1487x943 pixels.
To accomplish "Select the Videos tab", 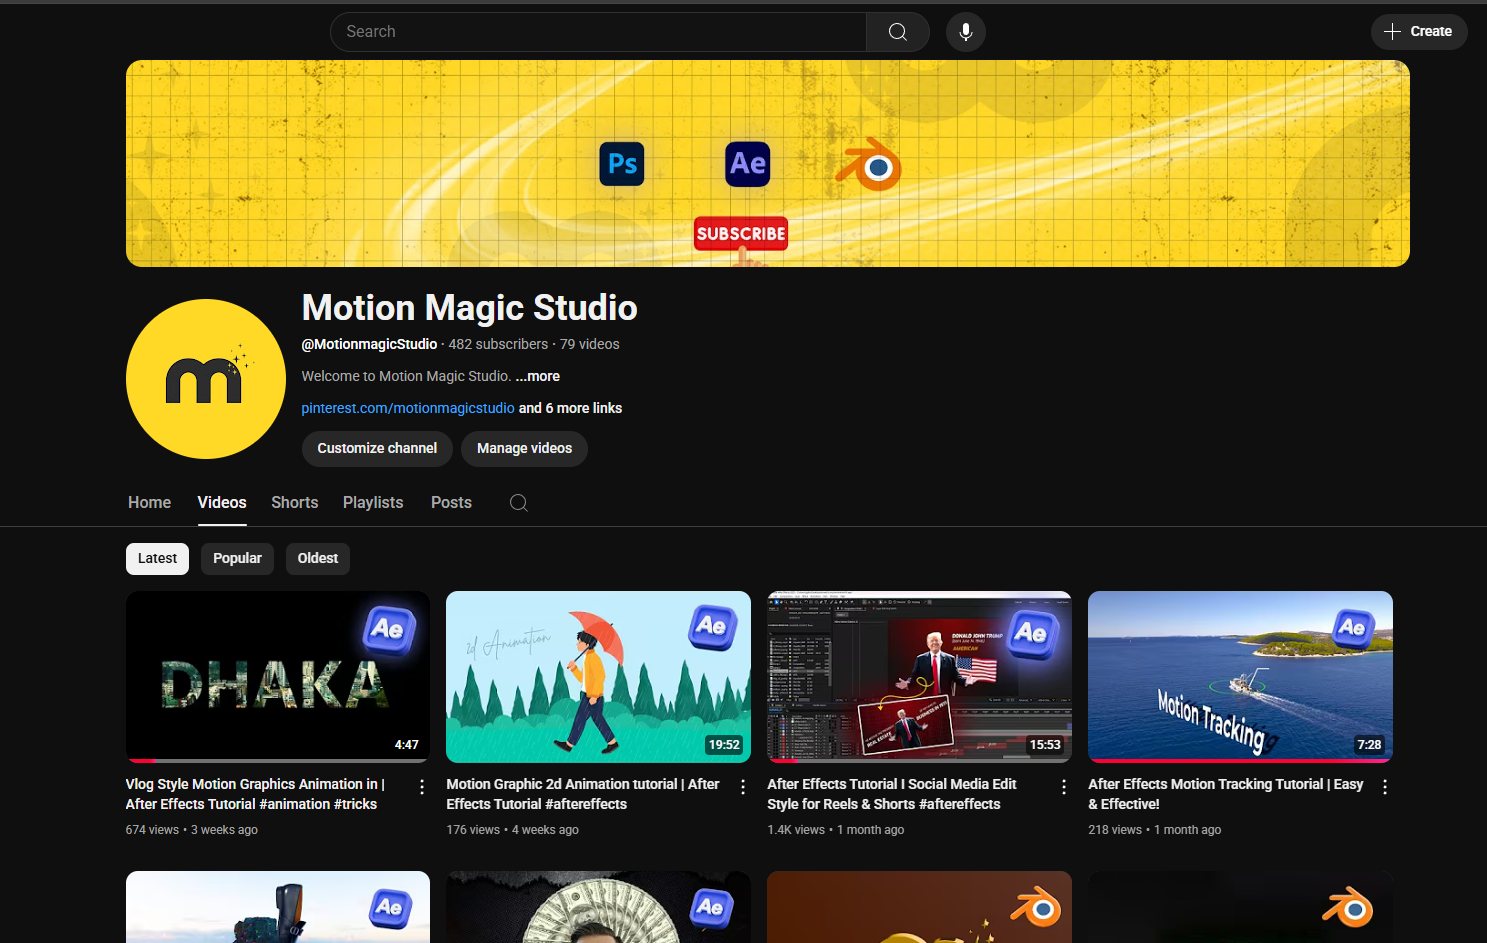I will (x=222, y=503).
